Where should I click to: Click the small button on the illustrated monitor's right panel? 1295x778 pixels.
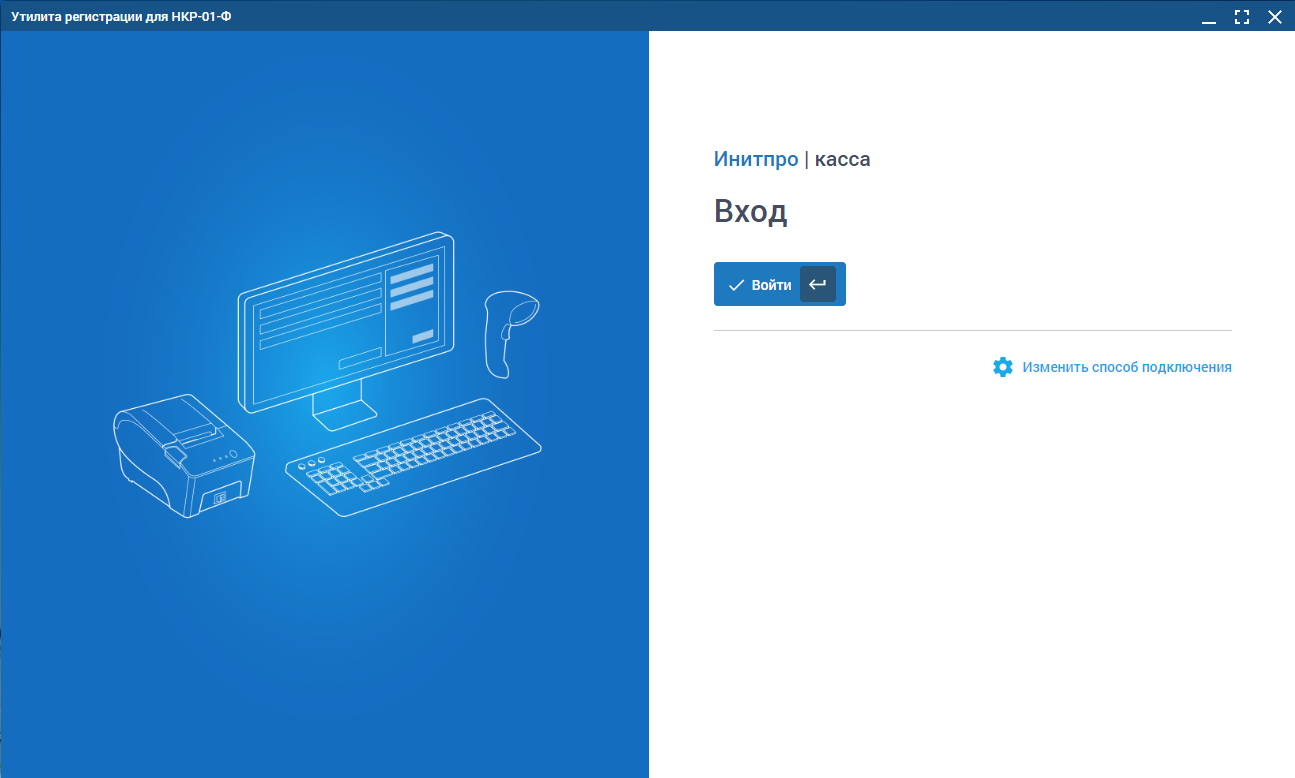coord(422,336)
